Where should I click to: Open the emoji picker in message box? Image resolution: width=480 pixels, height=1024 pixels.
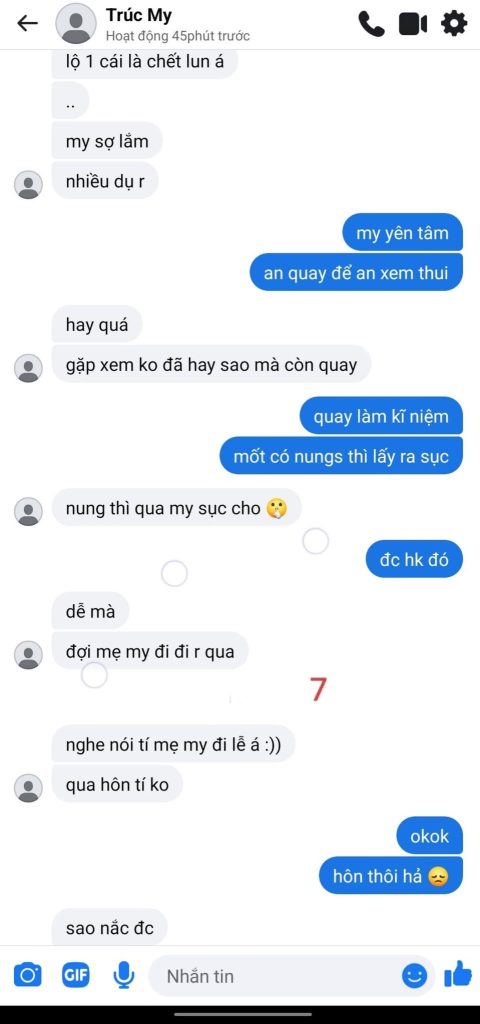pyautogui.click(x=414, y=976)
